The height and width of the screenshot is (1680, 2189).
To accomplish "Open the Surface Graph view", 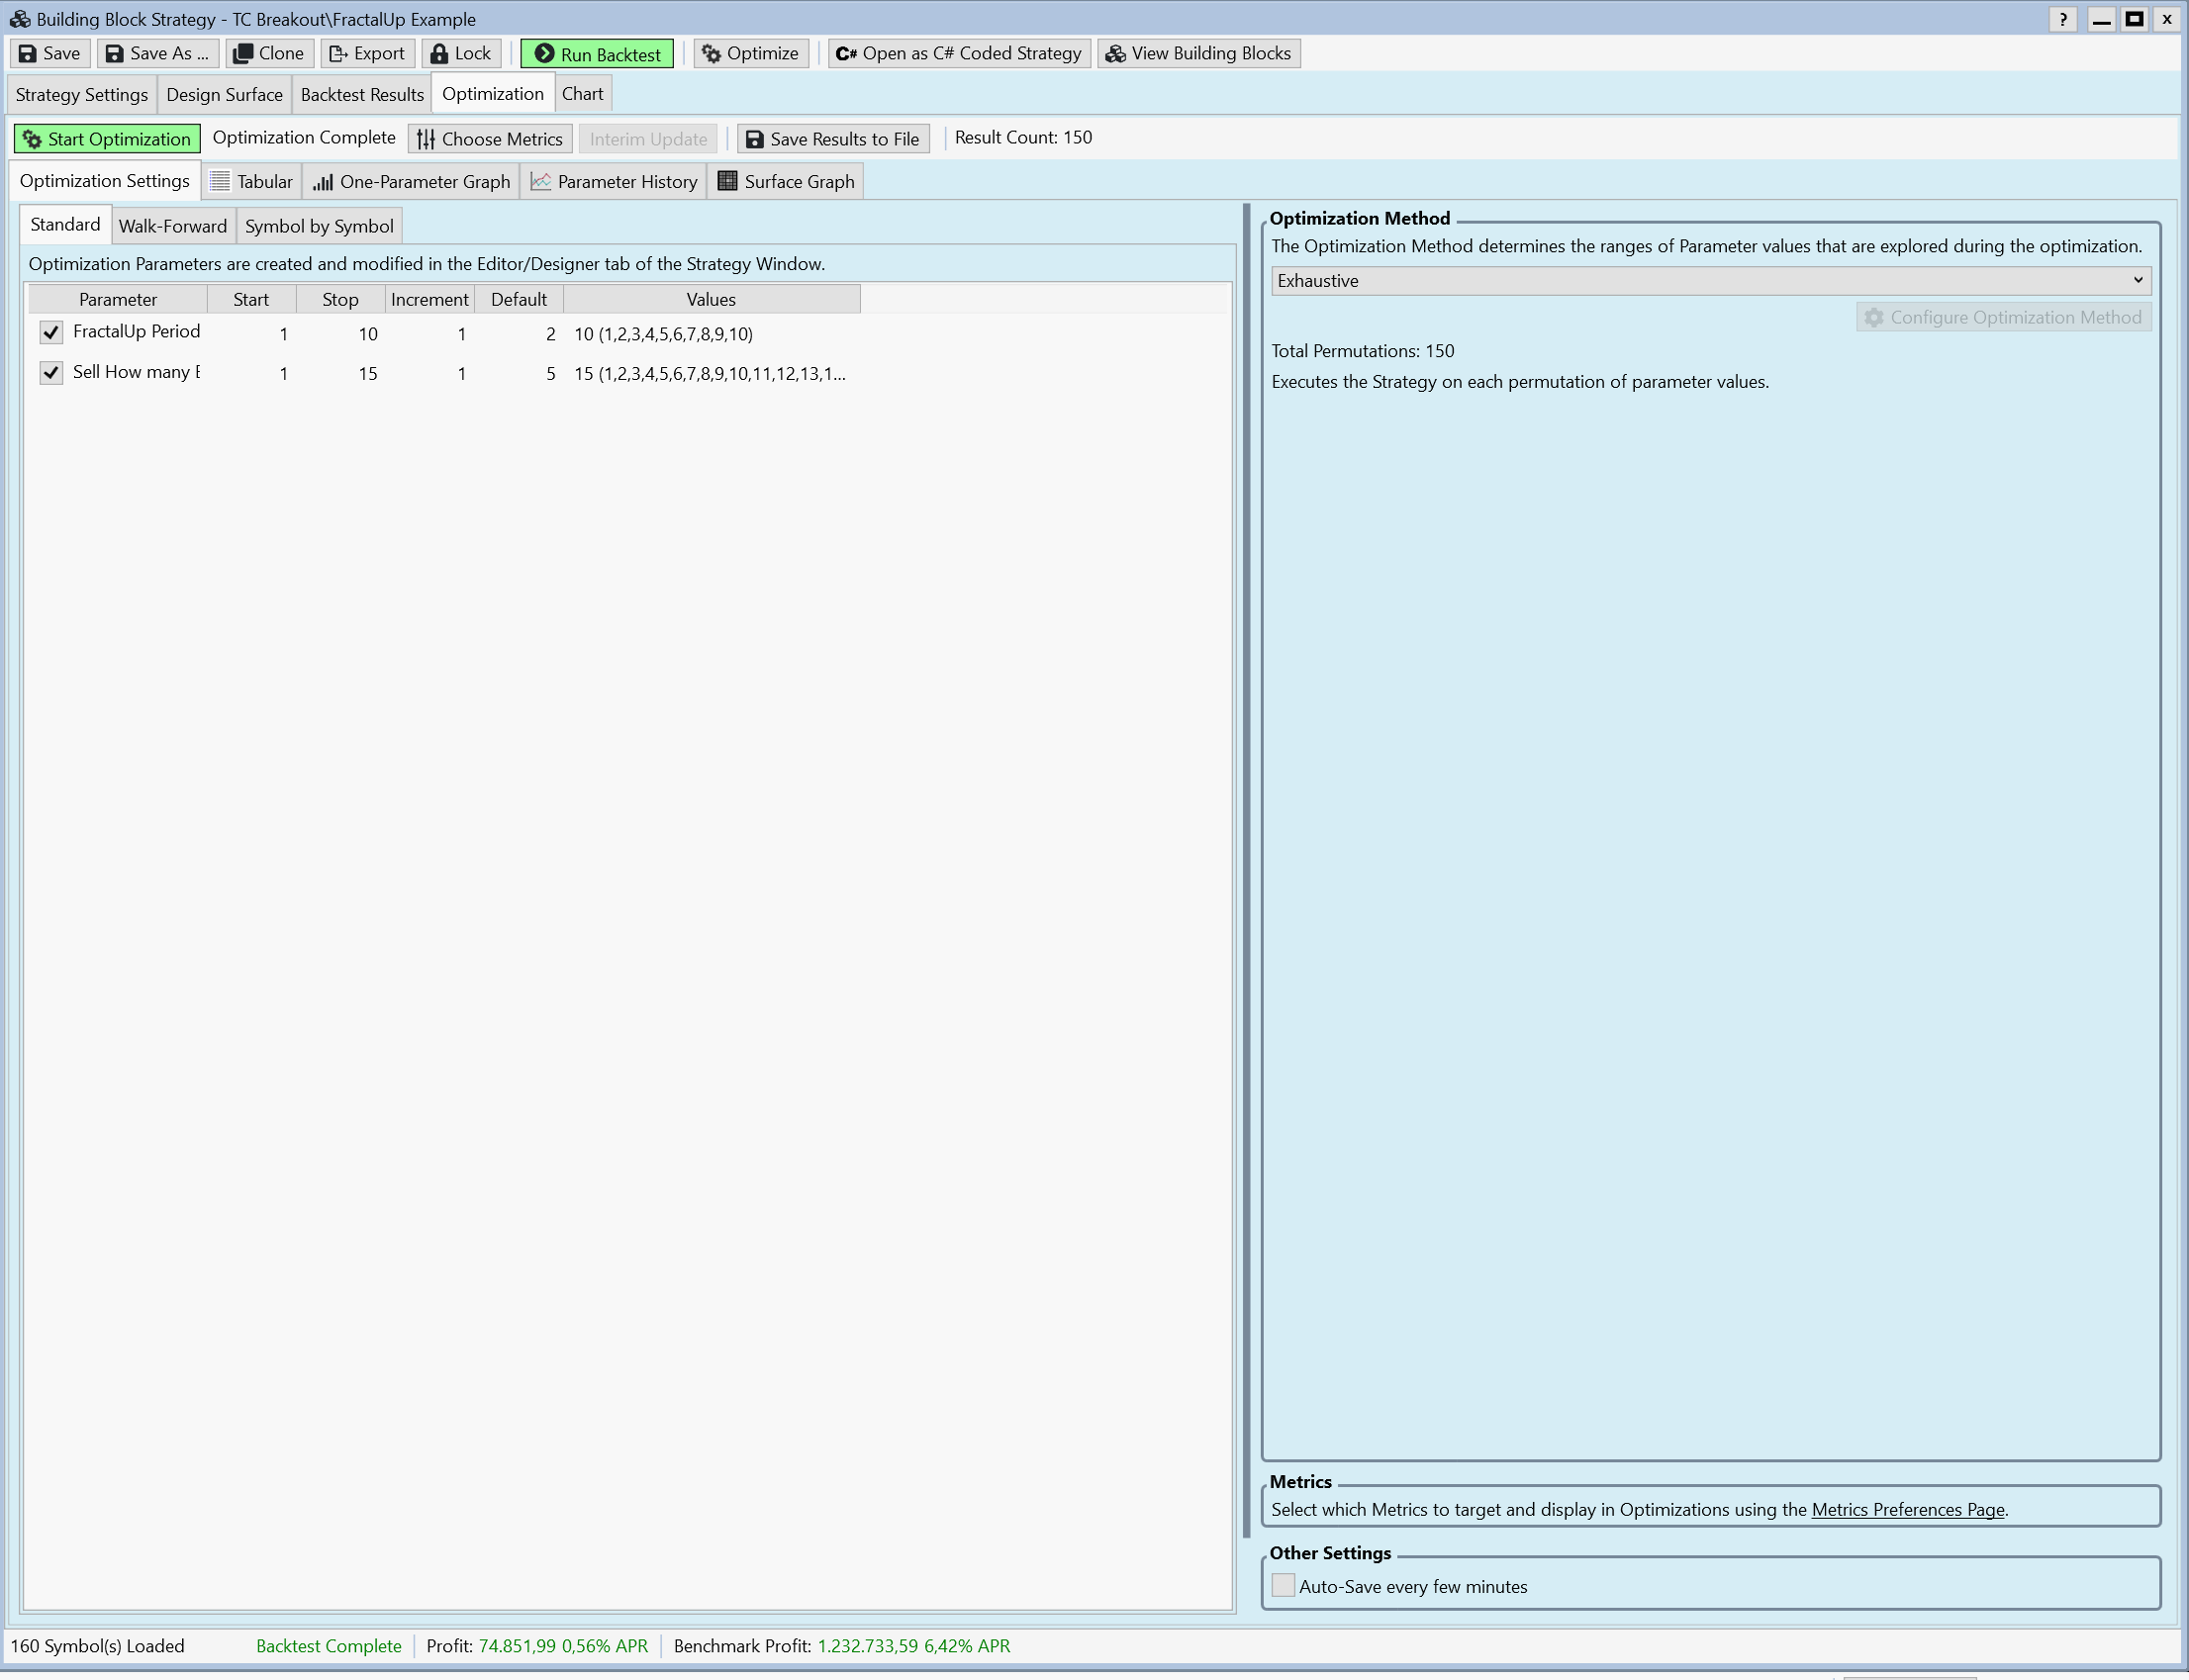I will (784, 181).
